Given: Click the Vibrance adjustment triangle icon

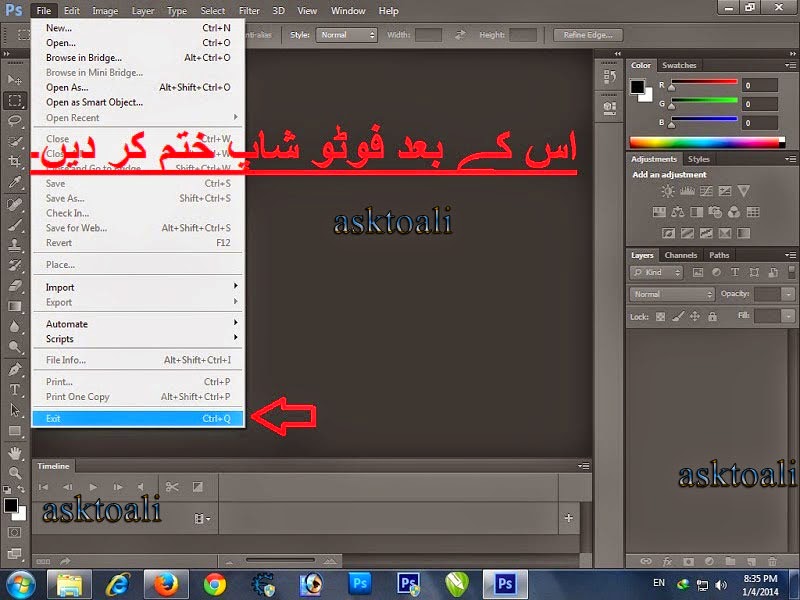Looking at the screenshot, I should [x=743, y=191].
